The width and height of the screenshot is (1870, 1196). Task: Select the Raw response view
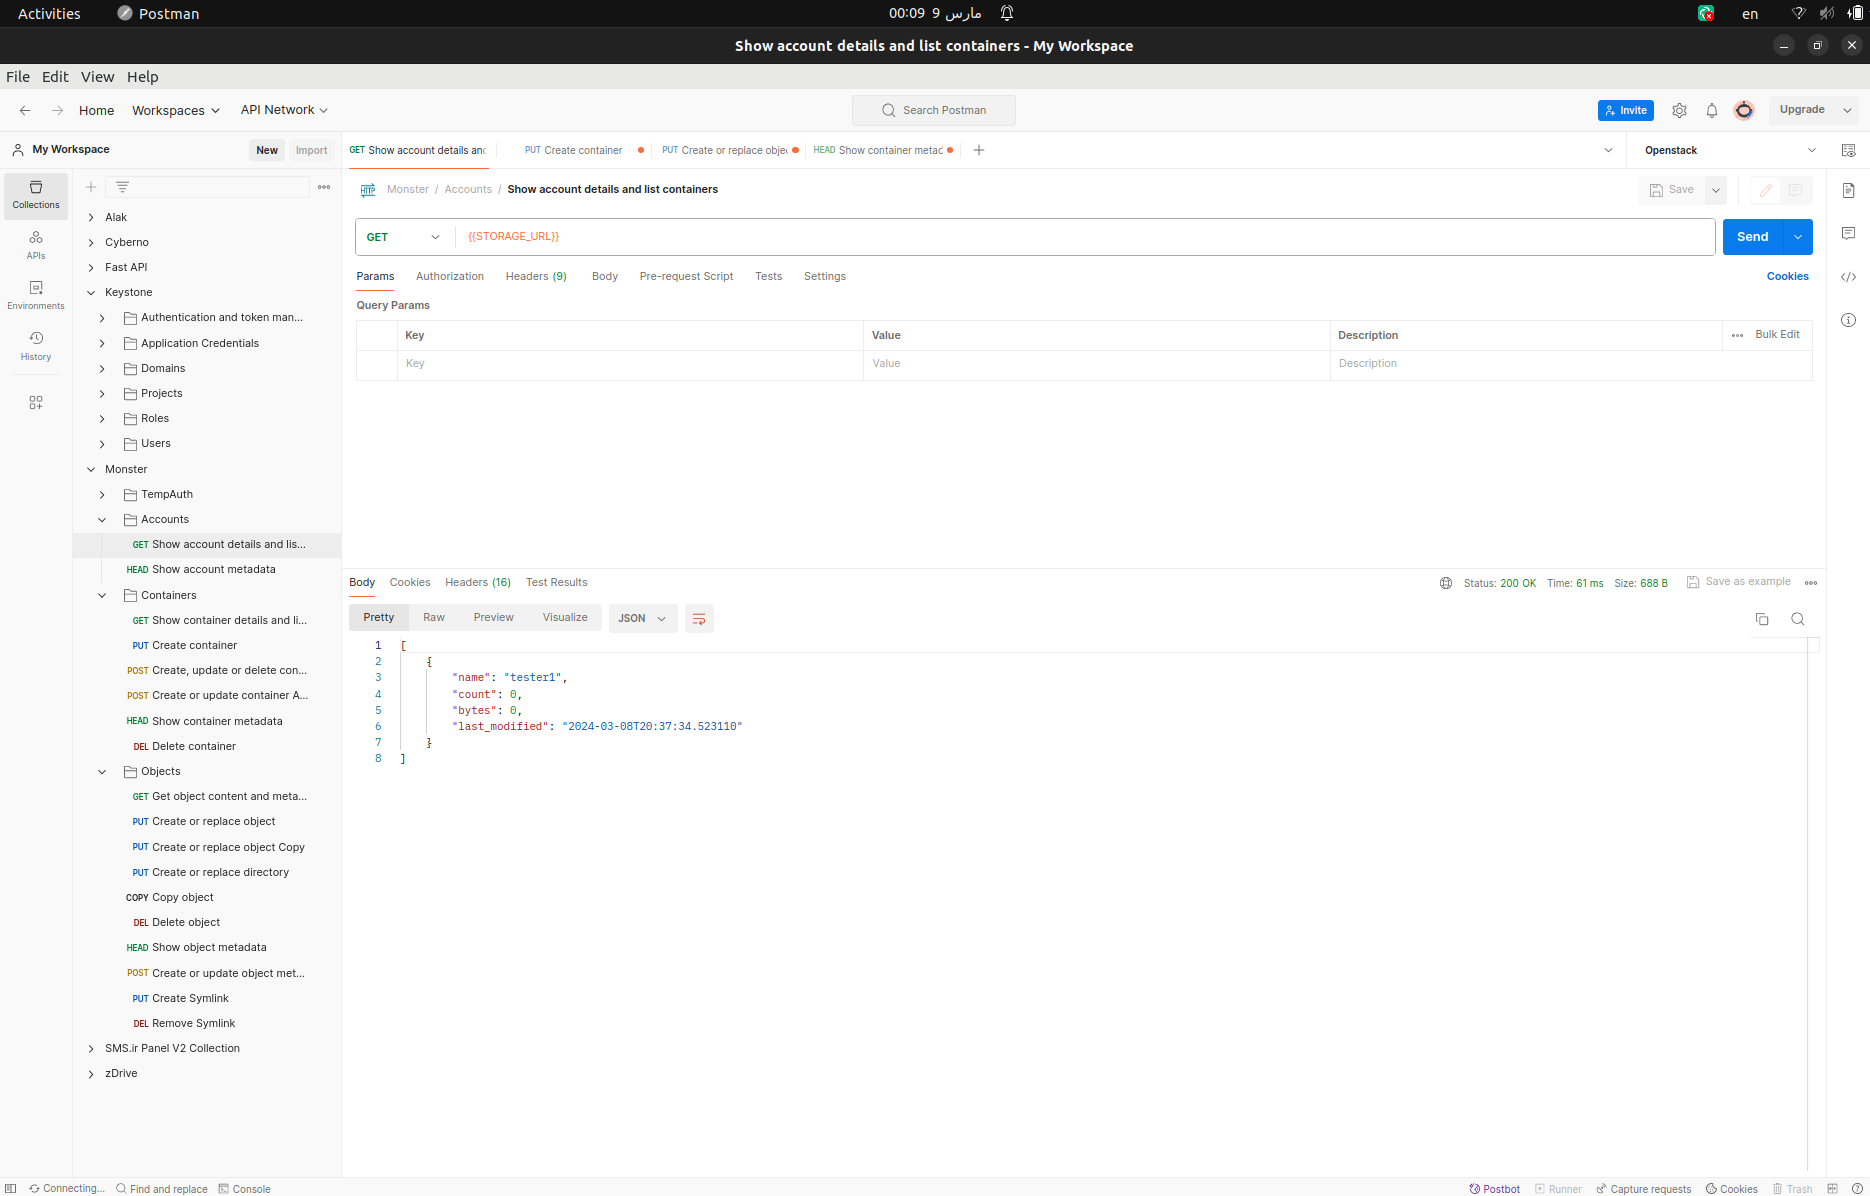point(434,618)
